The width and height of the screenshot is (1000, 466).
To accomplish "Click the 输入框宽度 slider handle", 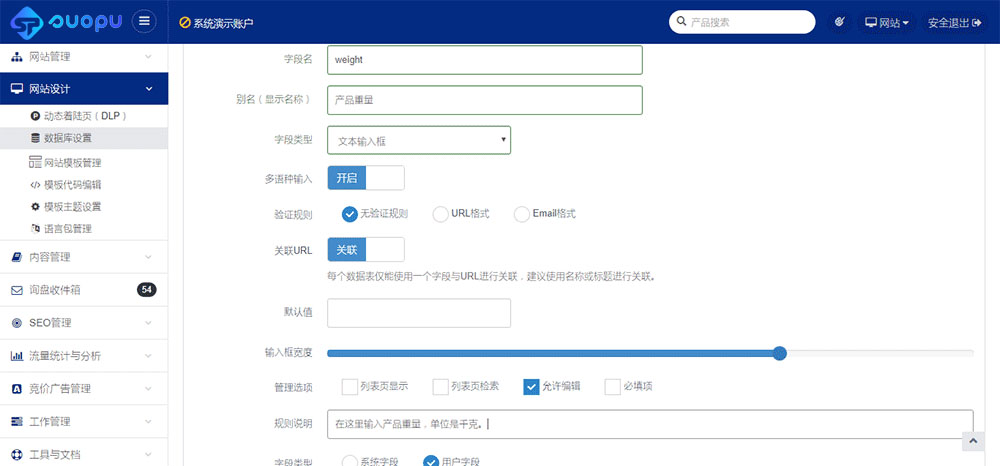I will (x=779, y=353).
